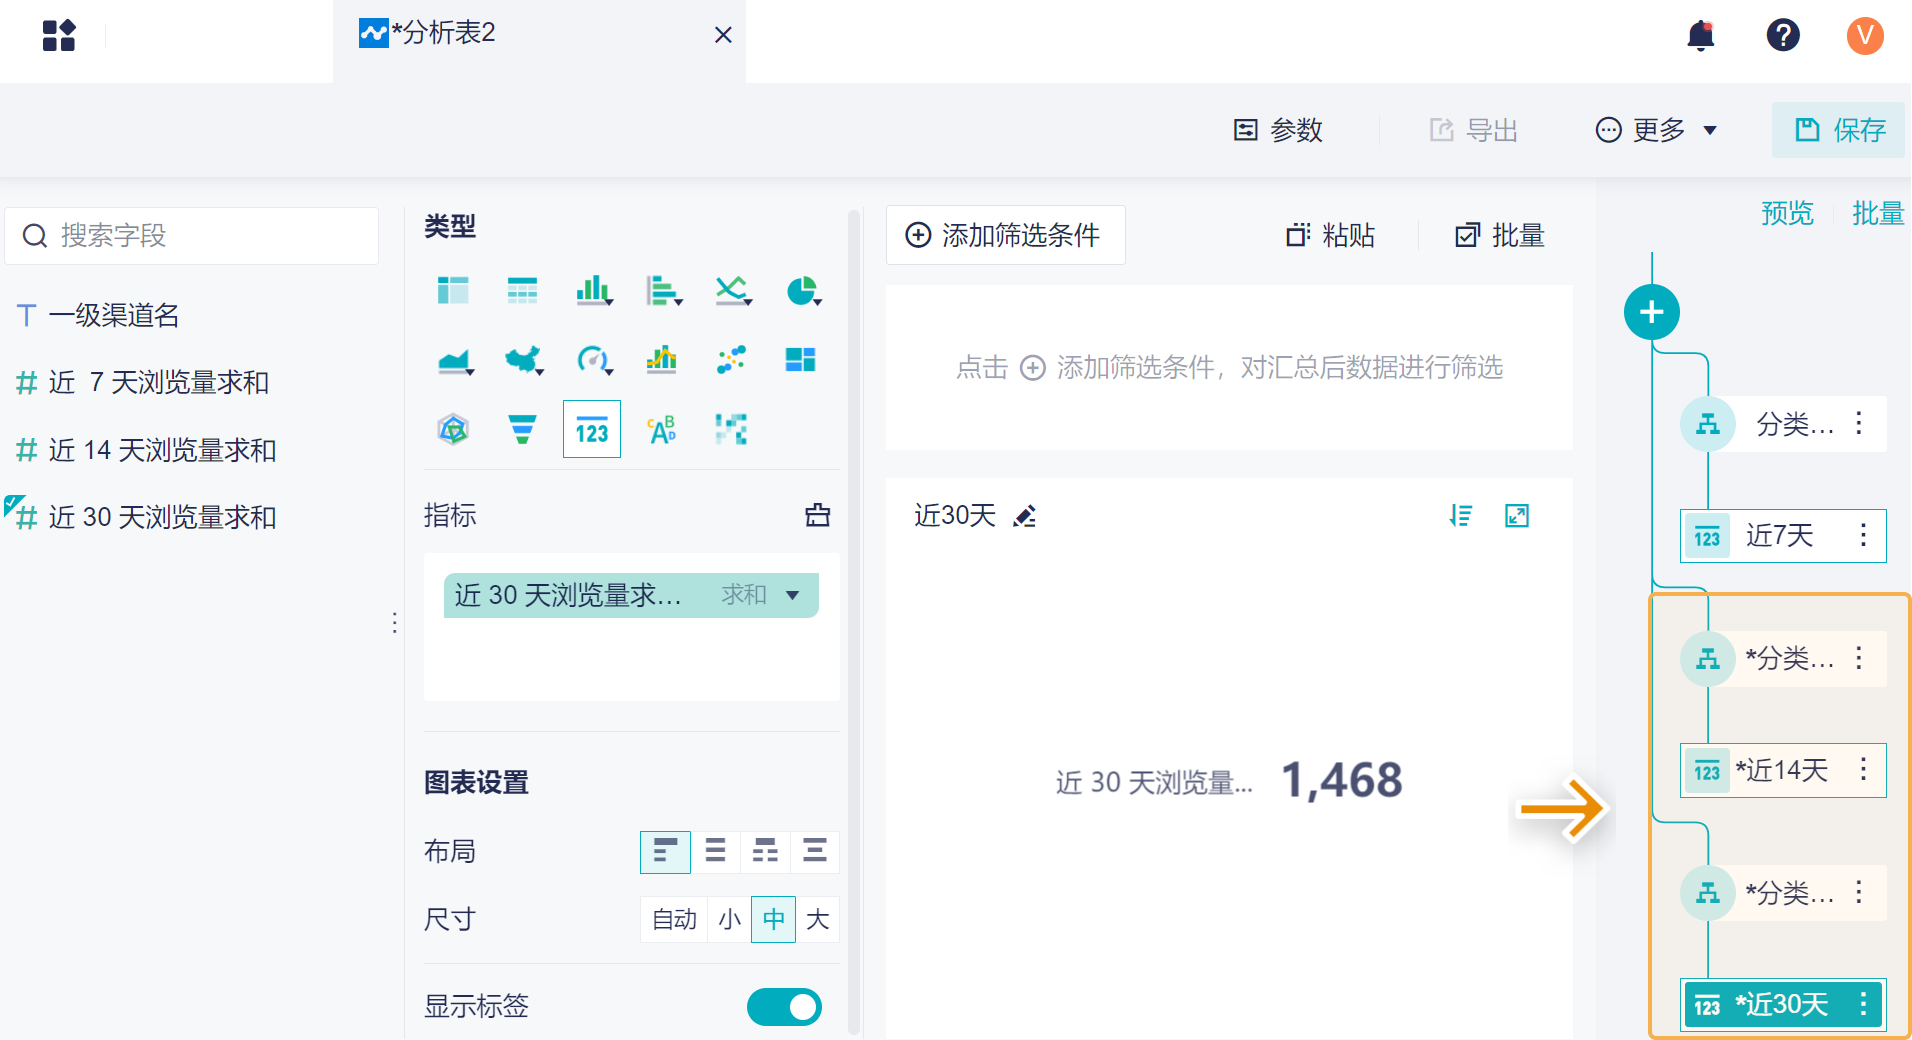The width and height of the screenshot is (1912, 1040).
Task: Pick the line chart type
Action: pos(733,291)
